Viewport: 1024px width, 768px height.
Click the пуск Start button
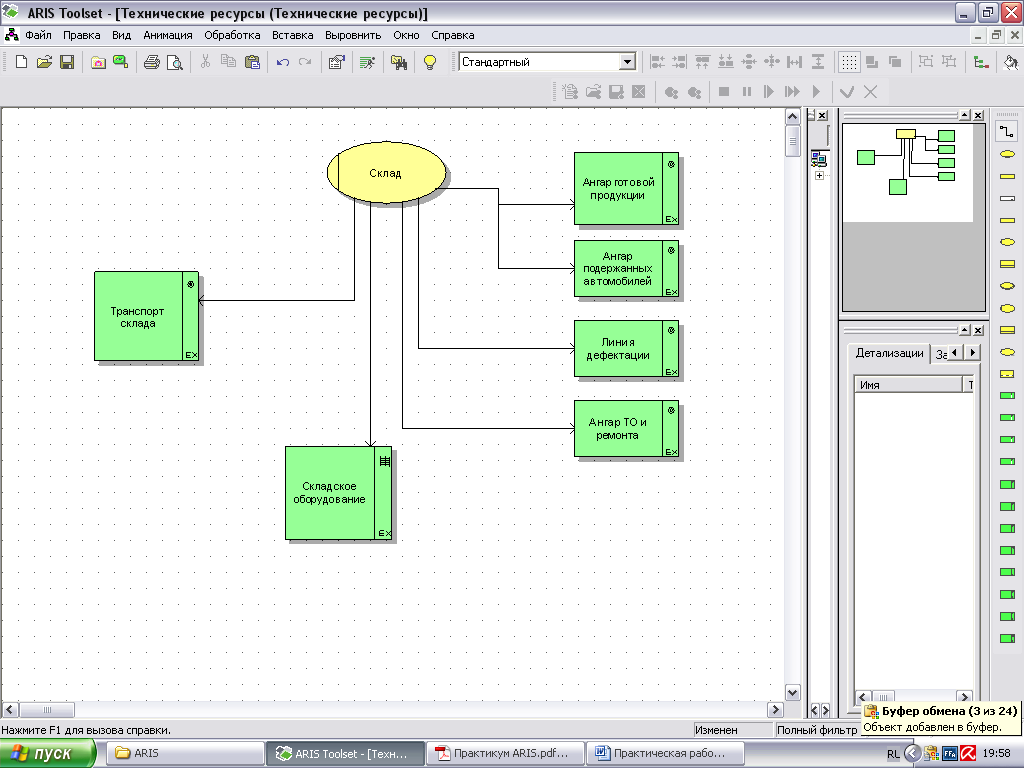(48, 754)
